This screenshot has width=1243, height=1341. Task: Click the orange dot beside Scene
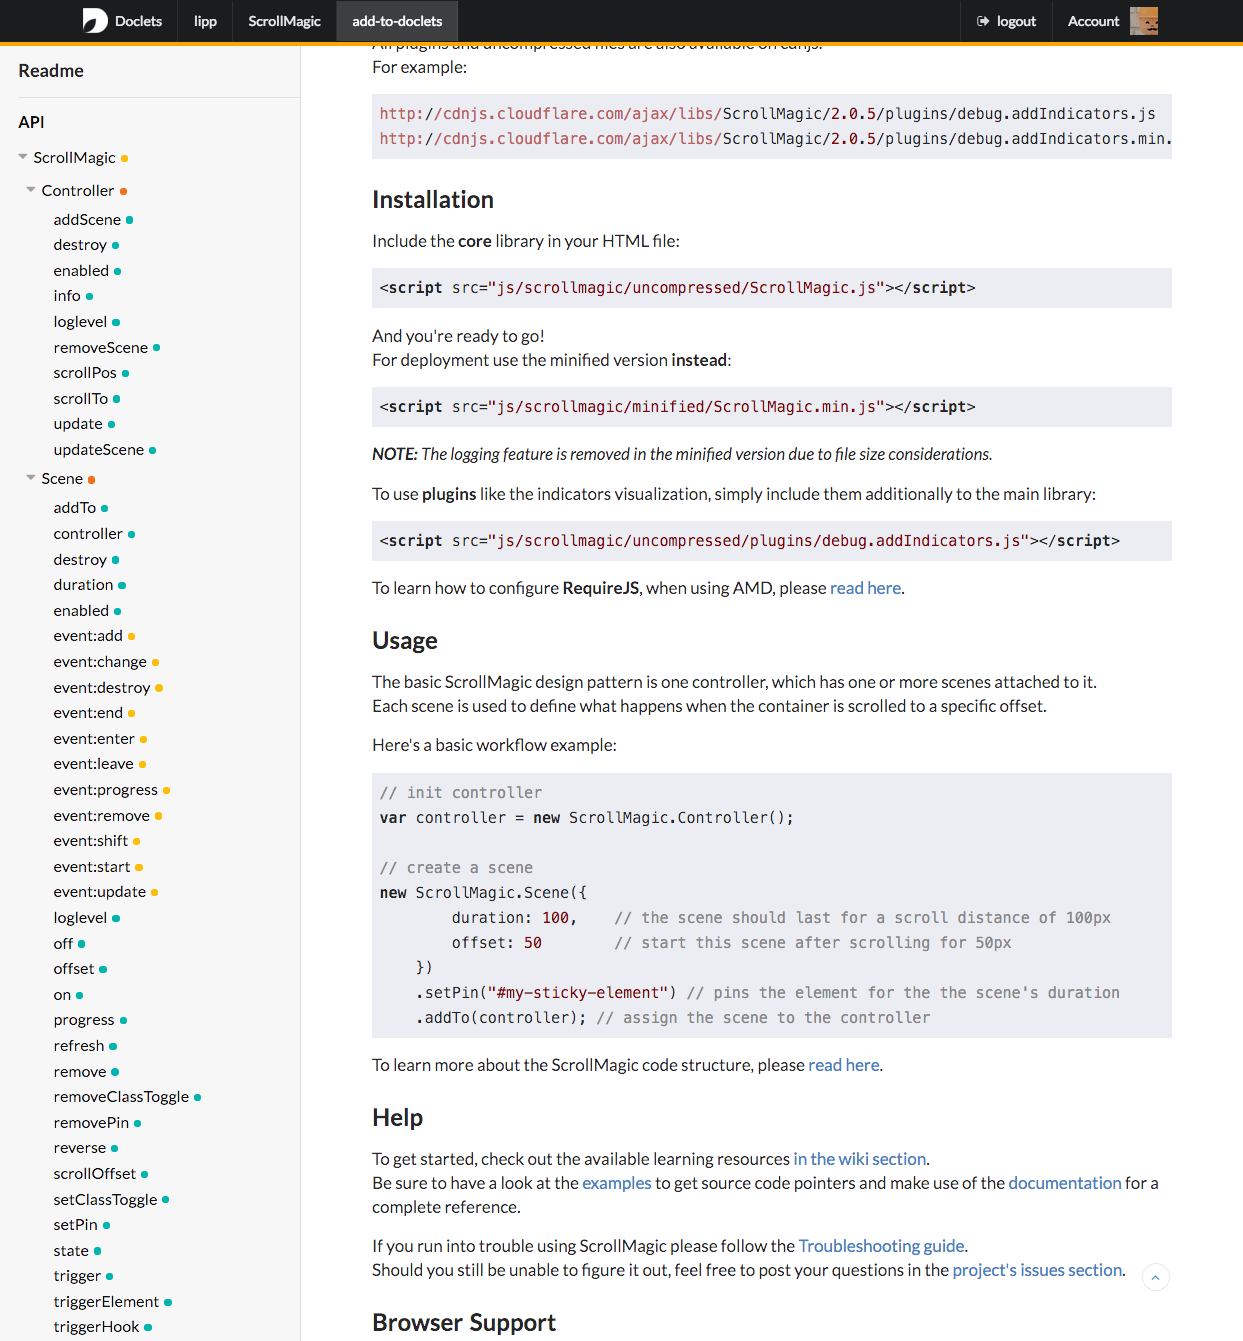92,480
